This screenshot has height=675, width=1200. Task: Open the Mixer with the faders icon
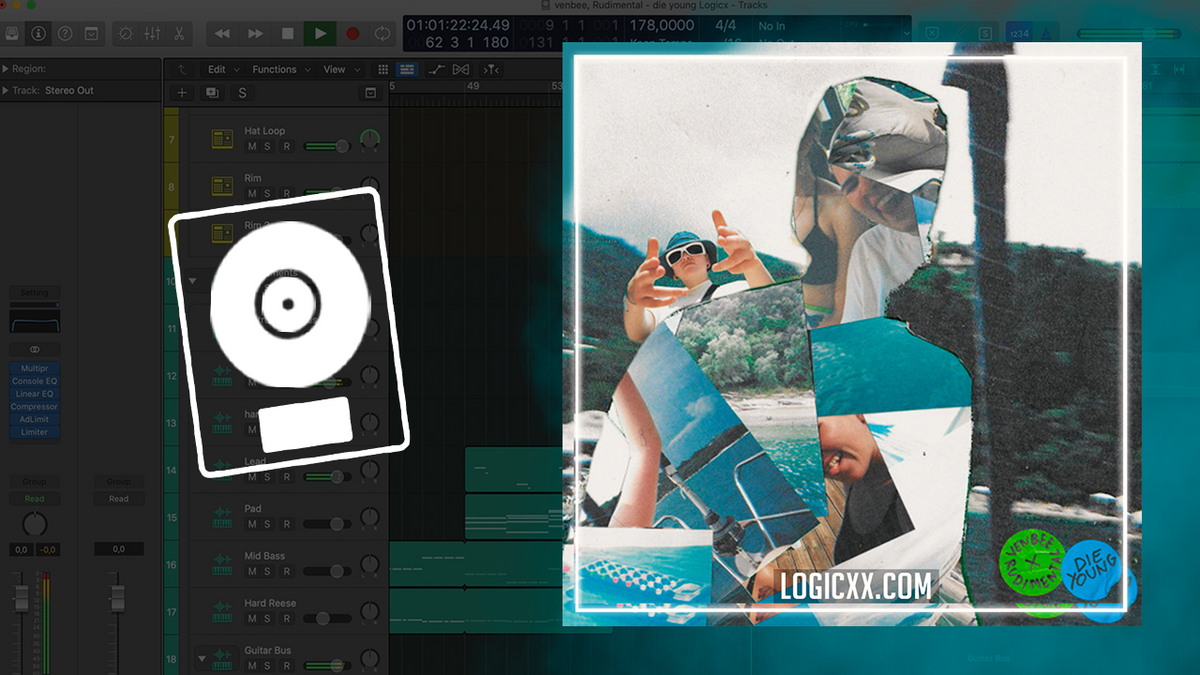[153, 34]
